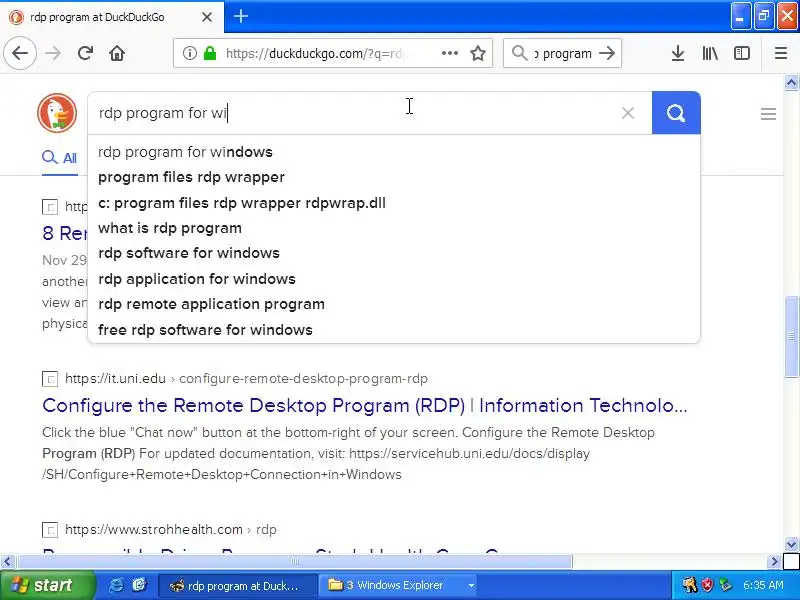The image size is (800, 600).
Task: Click the it.uni.edu result favicon
Action: (x=49, y=379)
